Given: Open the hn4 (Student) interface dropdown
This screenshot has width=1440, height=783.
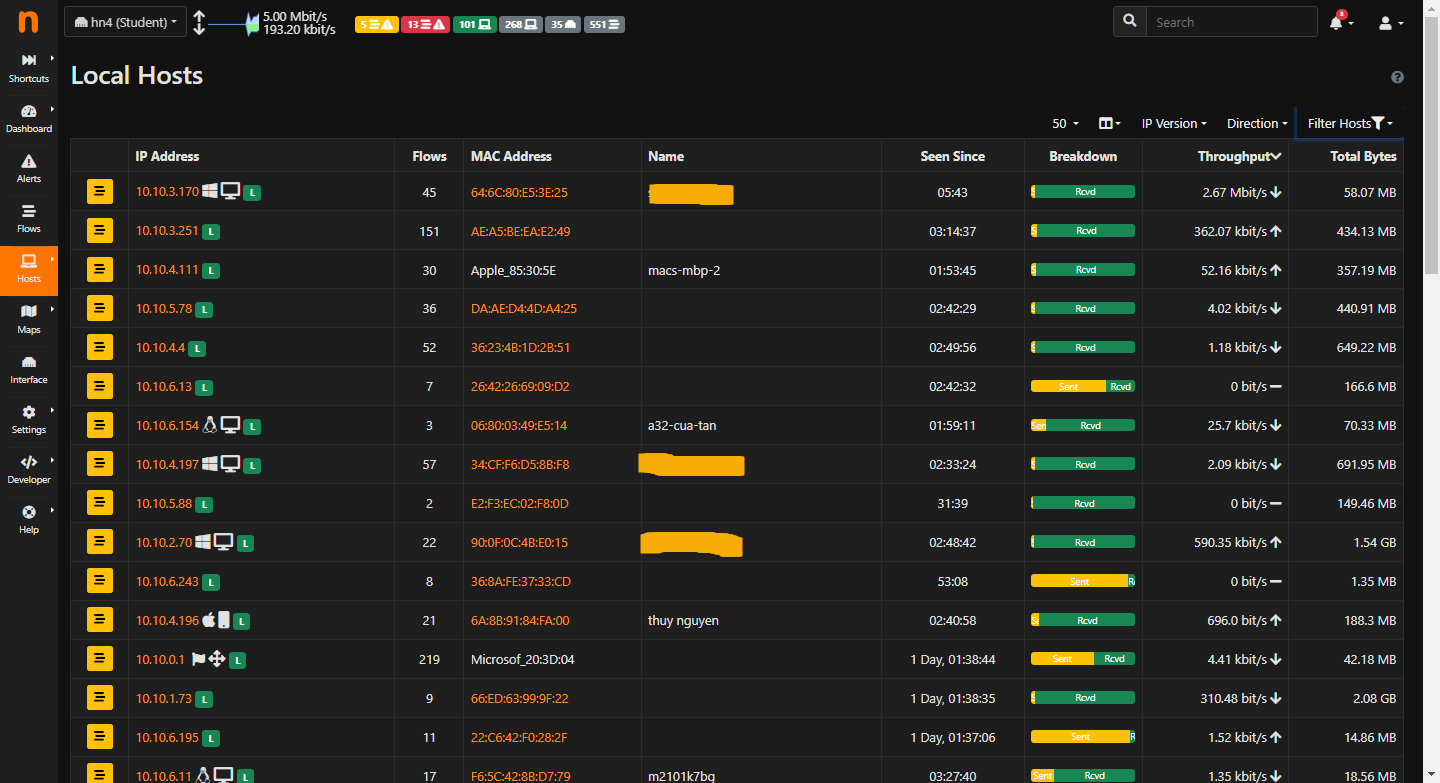Looking at the screenshot, I should pyautogui.click(x=125, y=22).
